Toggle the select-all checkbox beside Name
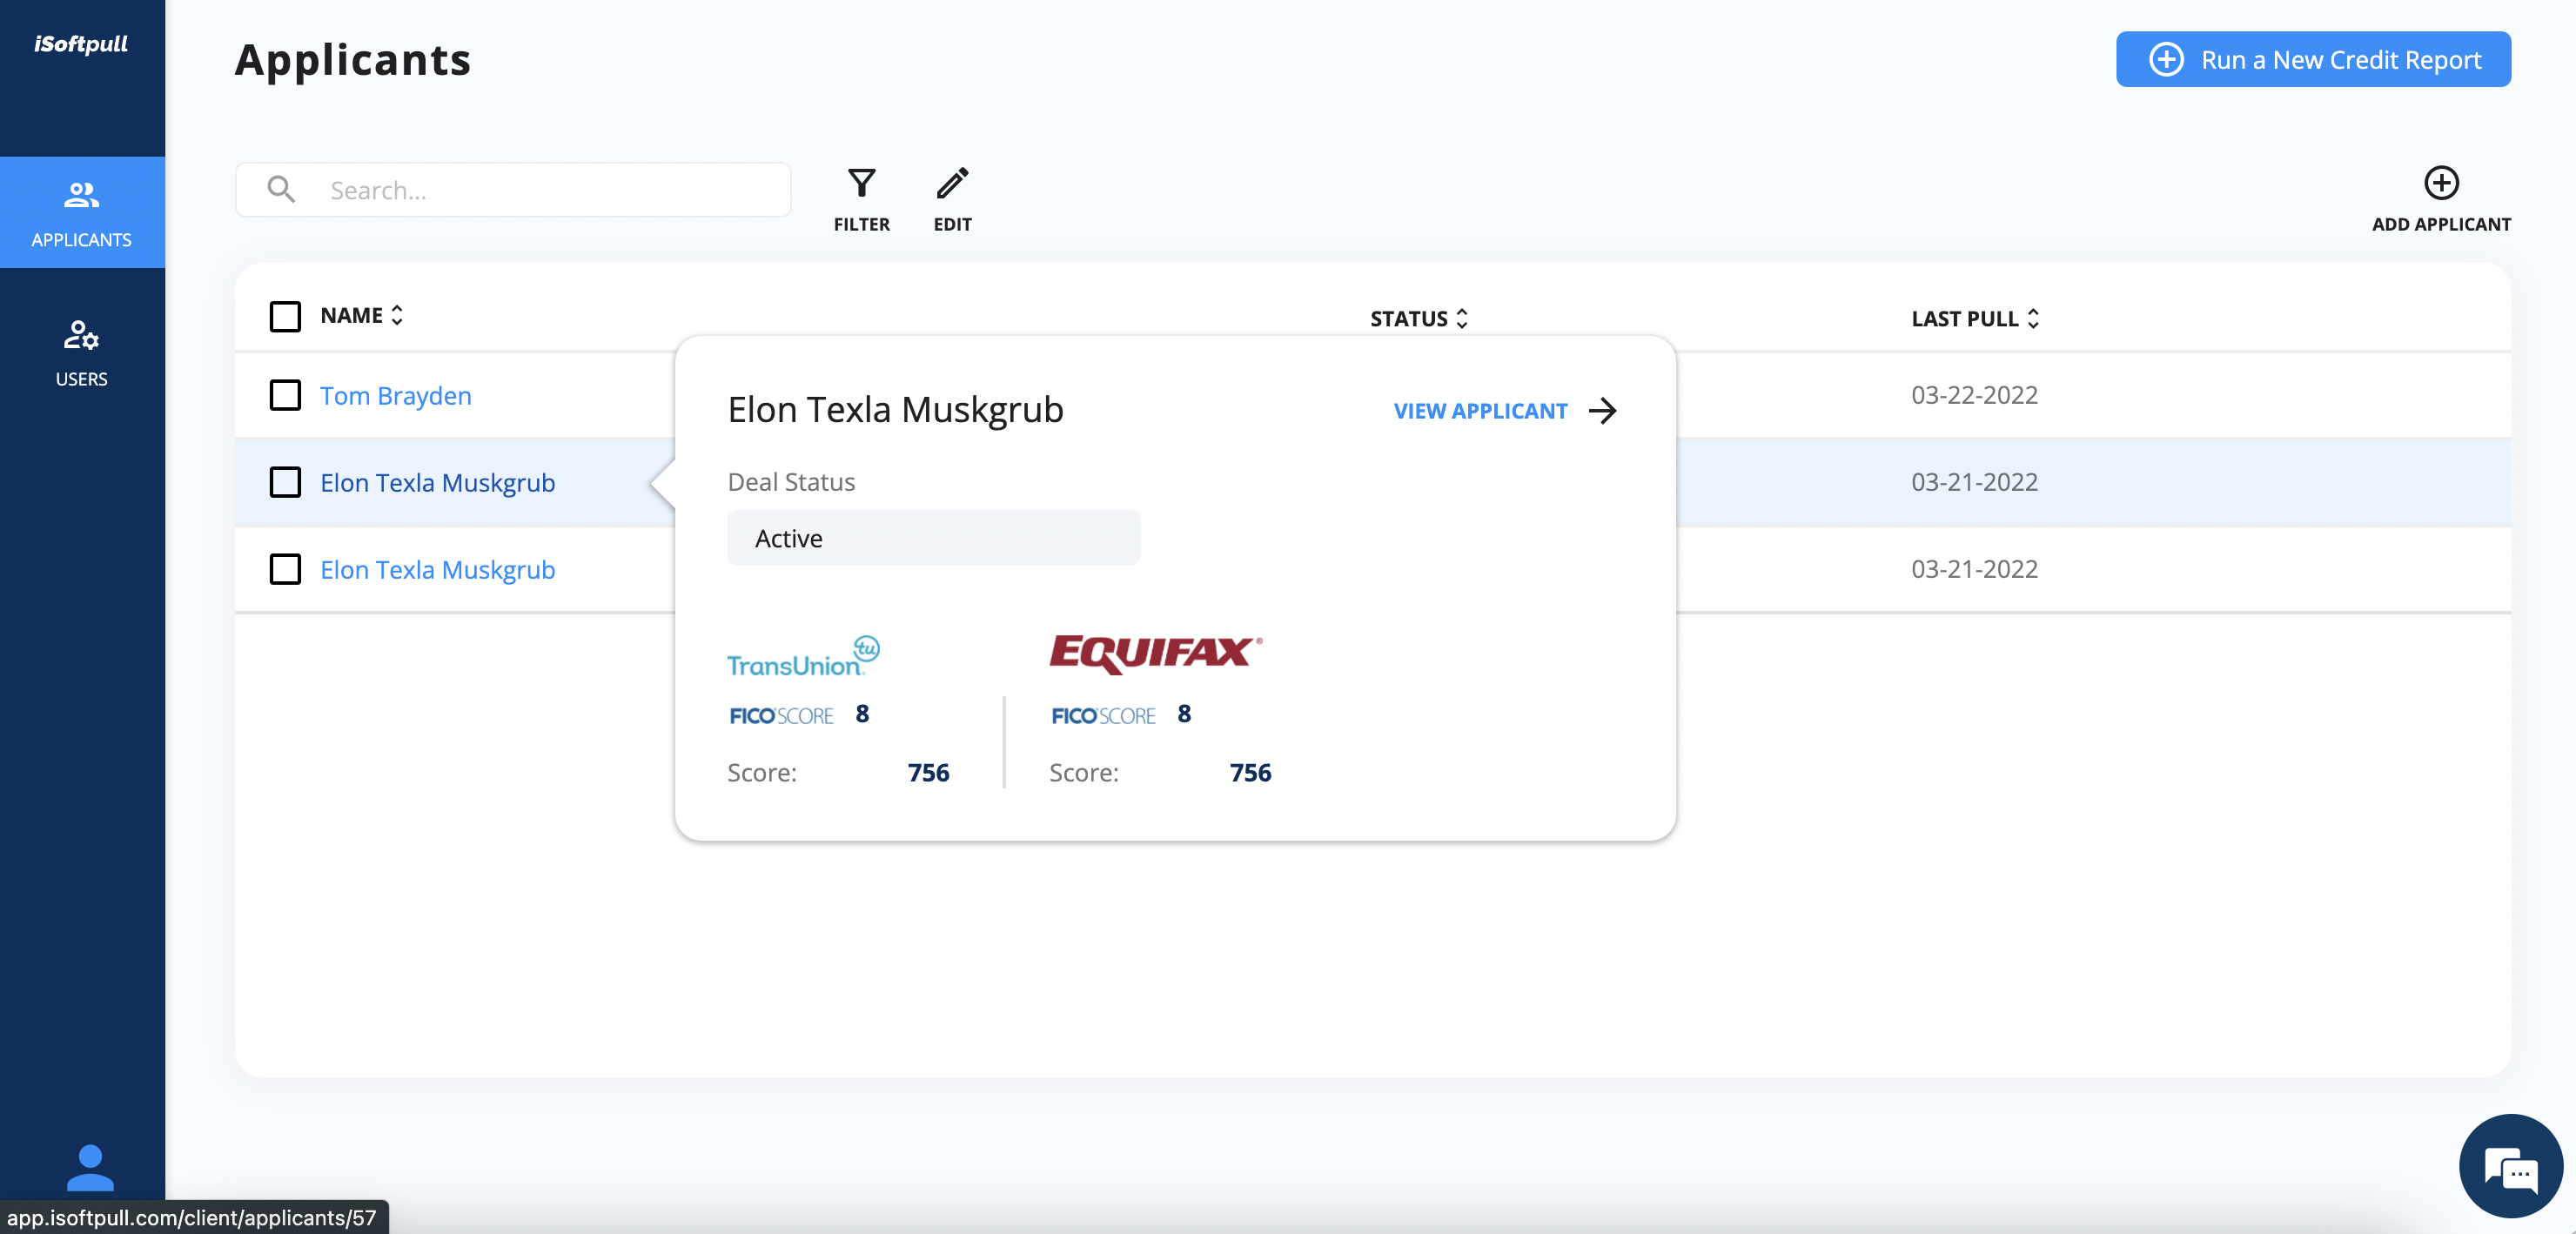2576x1234 pixels. [x=285, y=317]
